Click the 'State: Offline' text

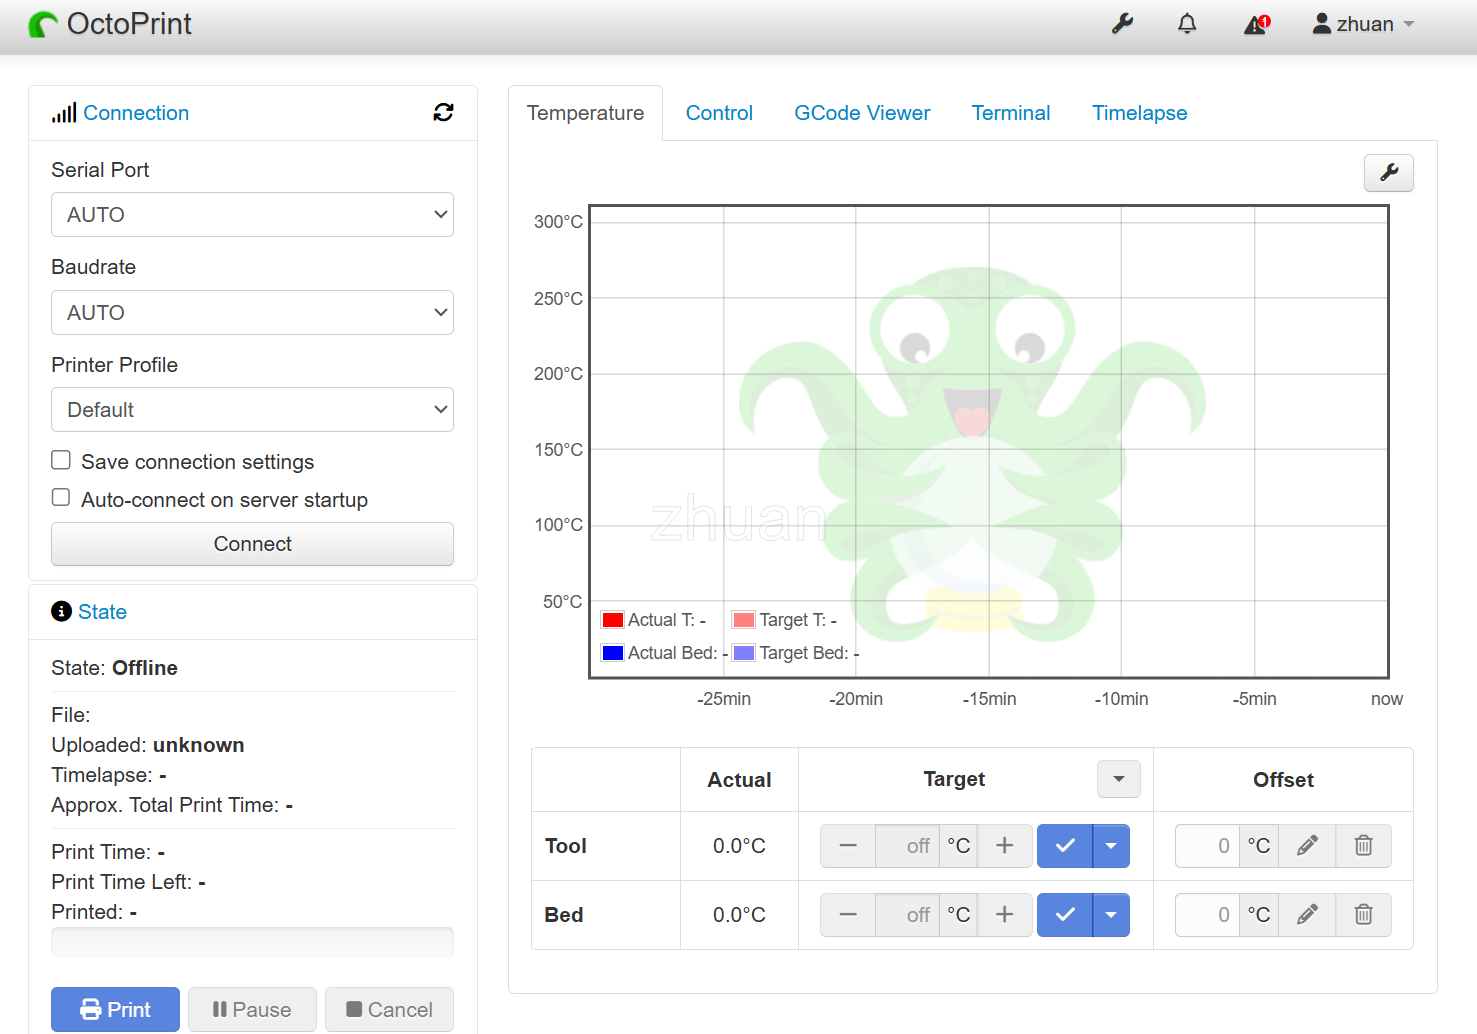(114, 668)
